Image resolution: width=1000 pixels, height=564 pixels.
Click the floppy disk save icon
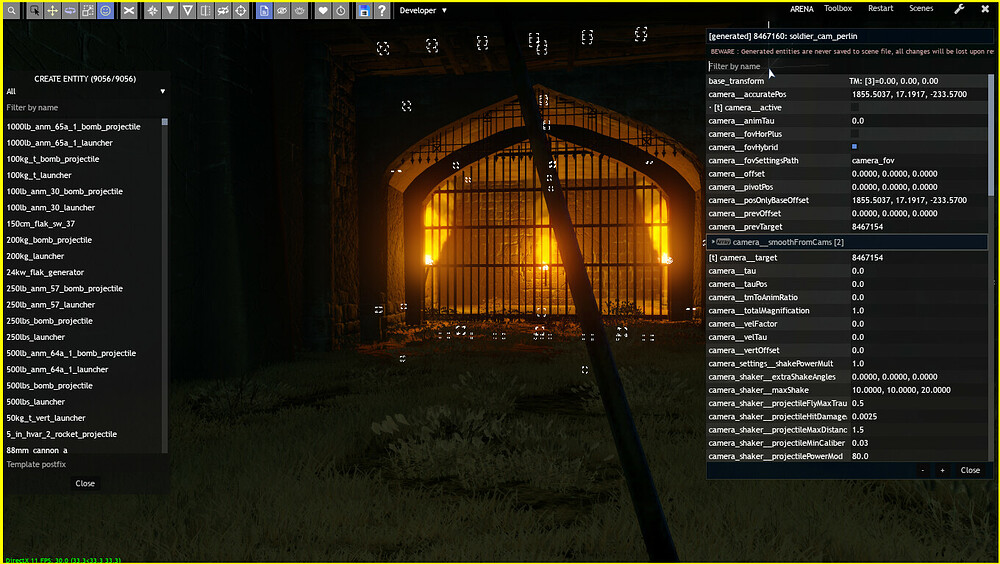pyautogui.click(x=364, y=10)
